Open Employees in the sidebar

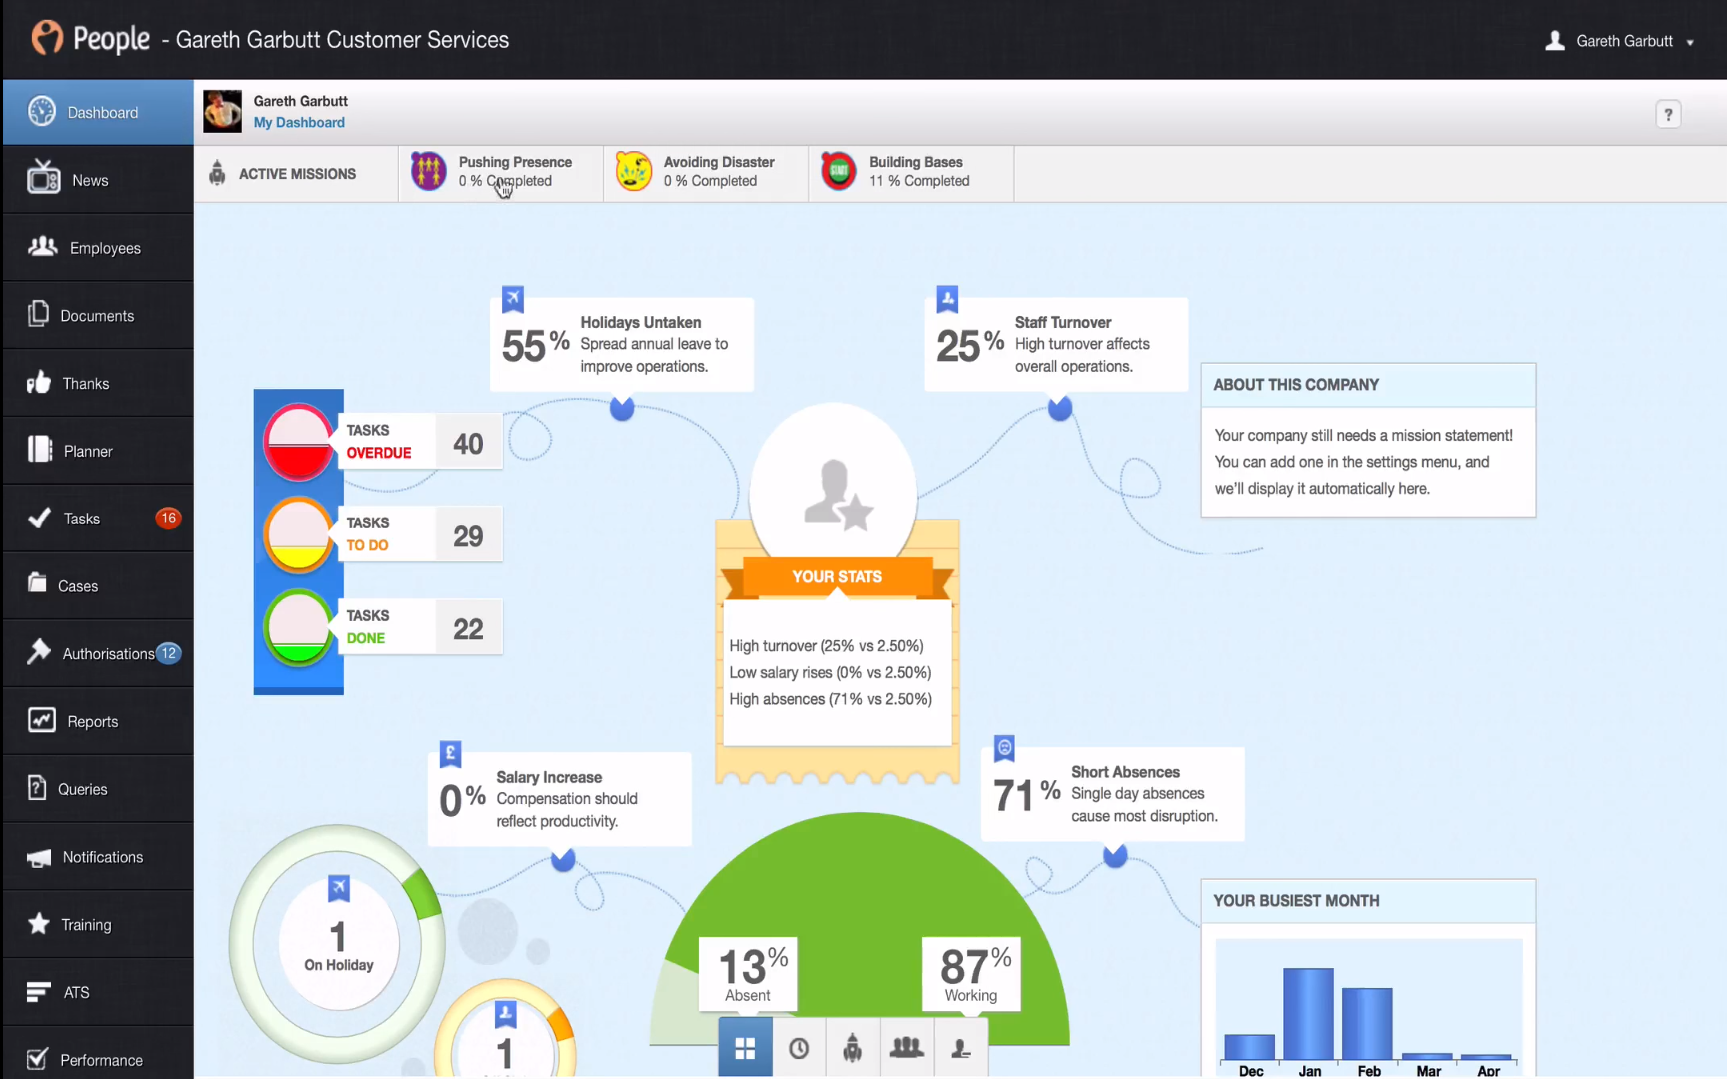(x=98, y=248)
